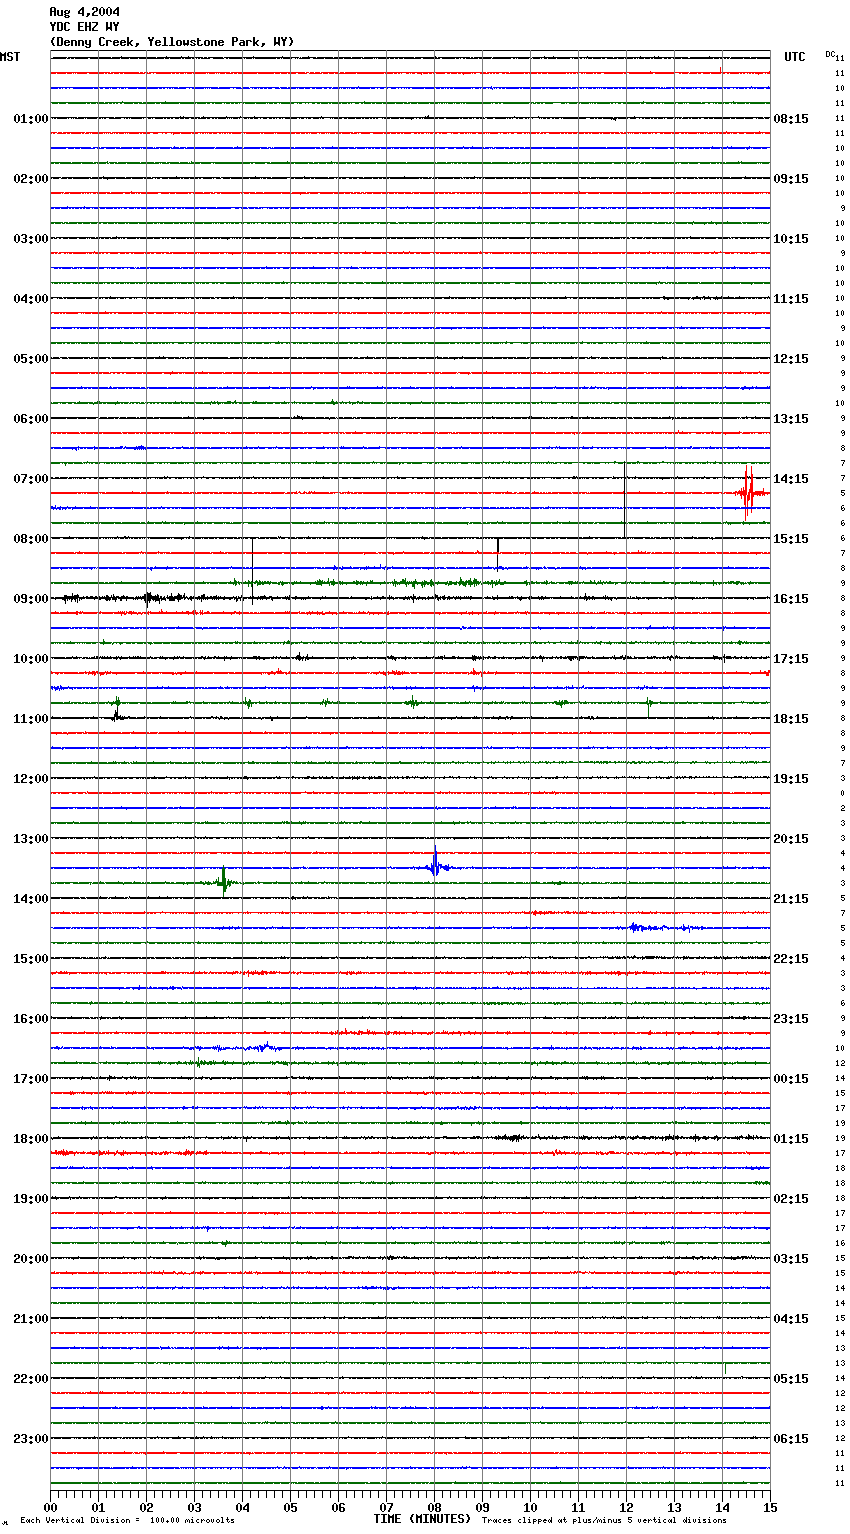Click the "21:15" UTC time label
Viewport: 850px width, 1534px height.
tap(791, 899)
